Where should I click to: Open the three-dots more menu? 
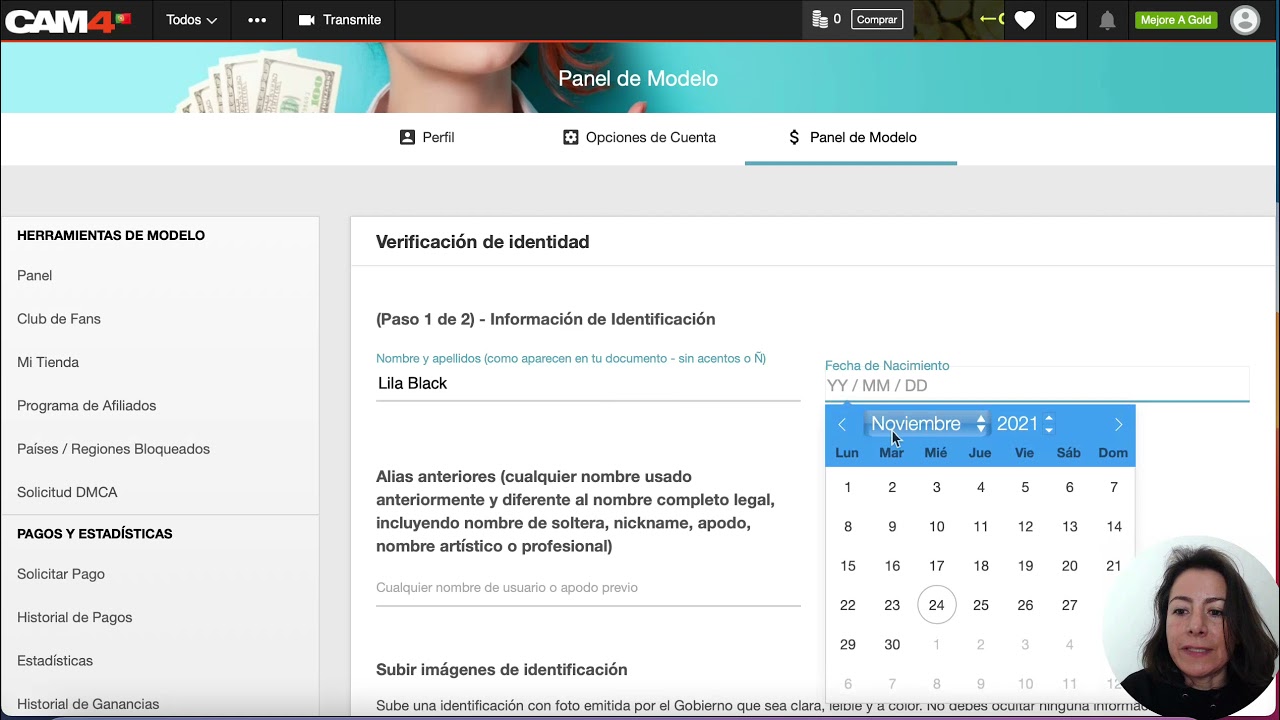[257, 20]
